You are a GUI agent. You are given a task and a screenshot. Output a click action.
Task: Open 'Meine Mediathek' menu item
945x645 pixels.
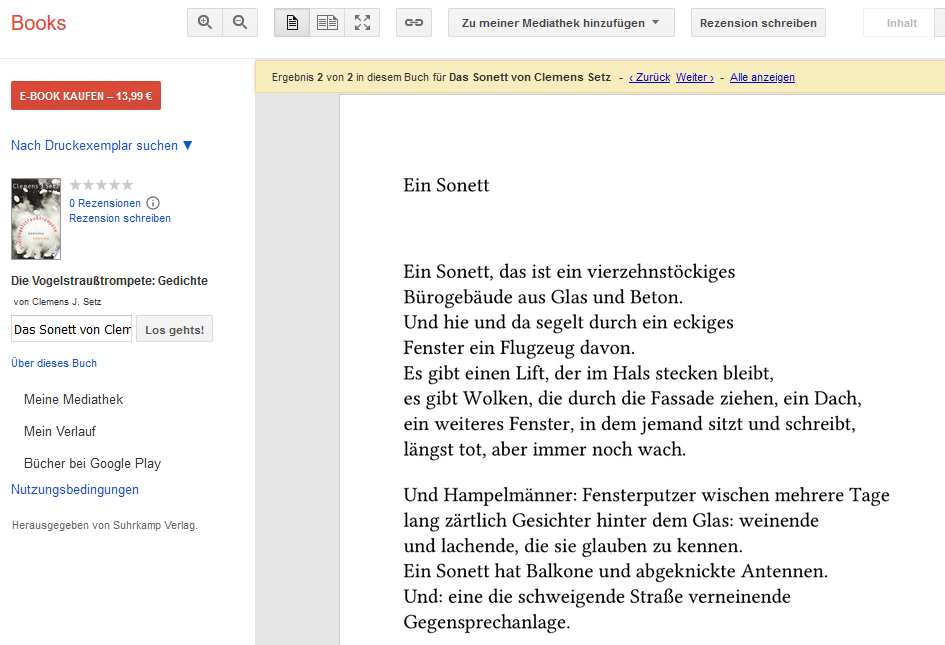(74, 399)
